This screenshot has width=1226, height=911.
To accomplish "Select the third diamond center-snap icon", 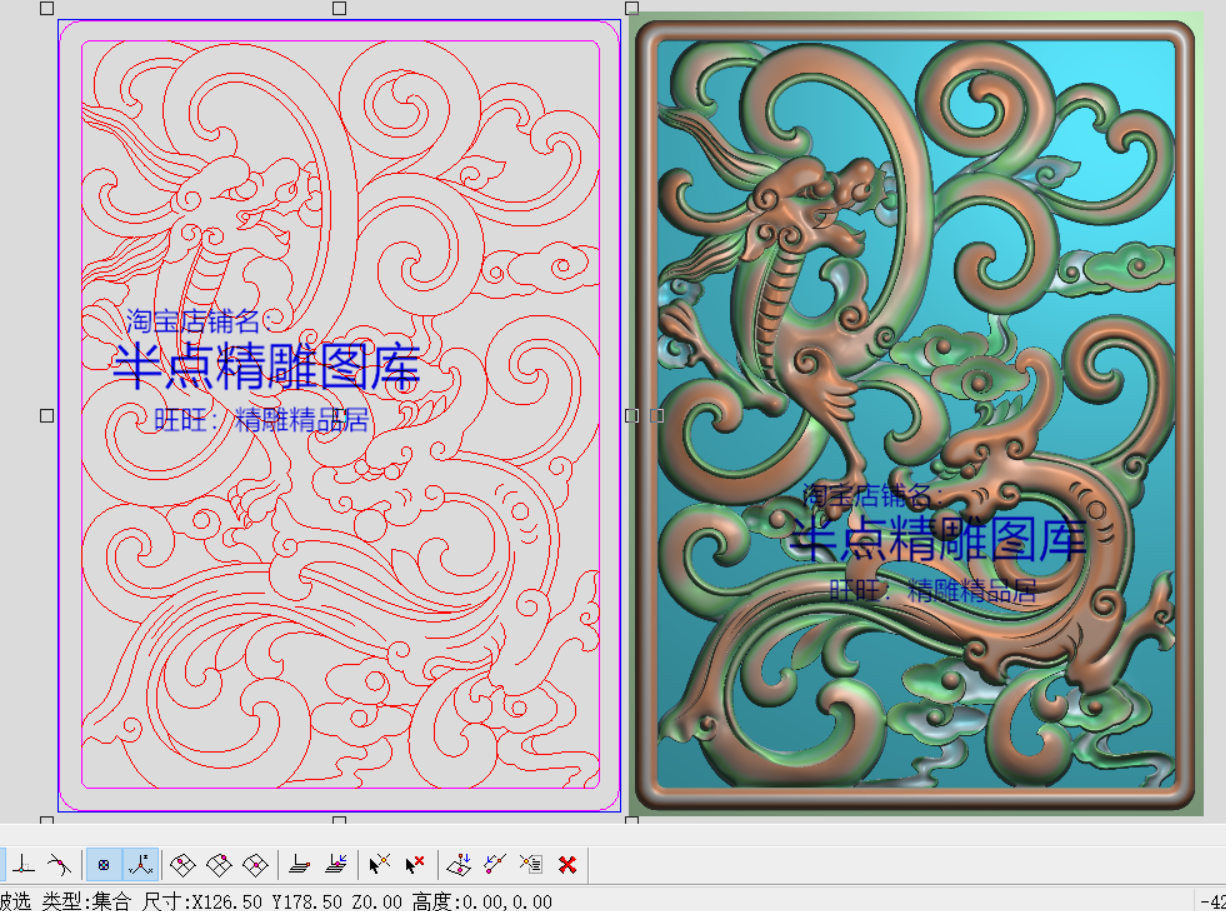I will pos(254,864).
